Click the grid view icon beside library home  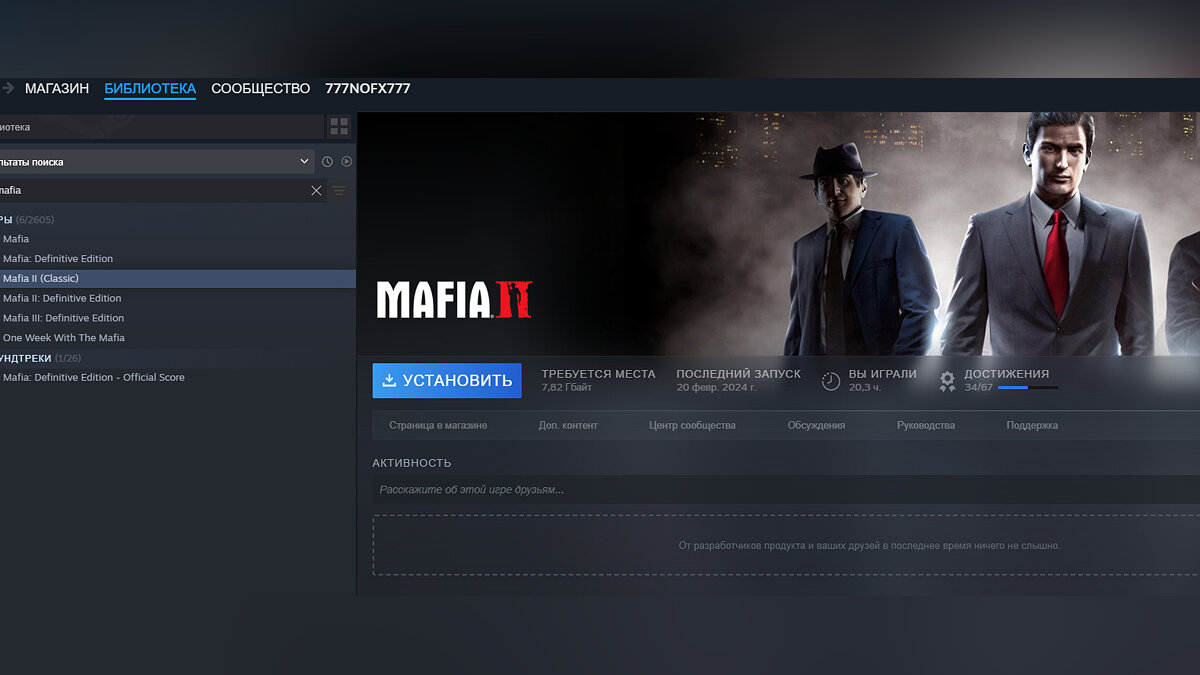coord(339,127)
